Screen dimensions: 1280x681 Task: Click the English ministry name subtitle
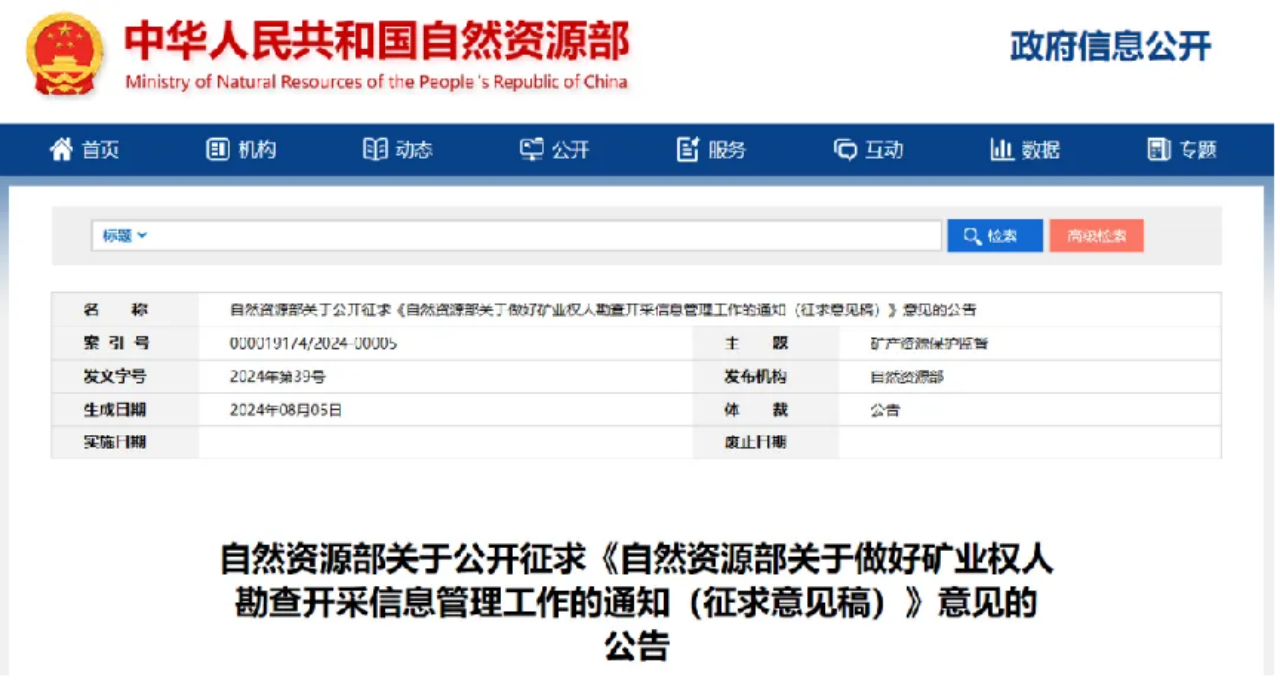point(376,82)
